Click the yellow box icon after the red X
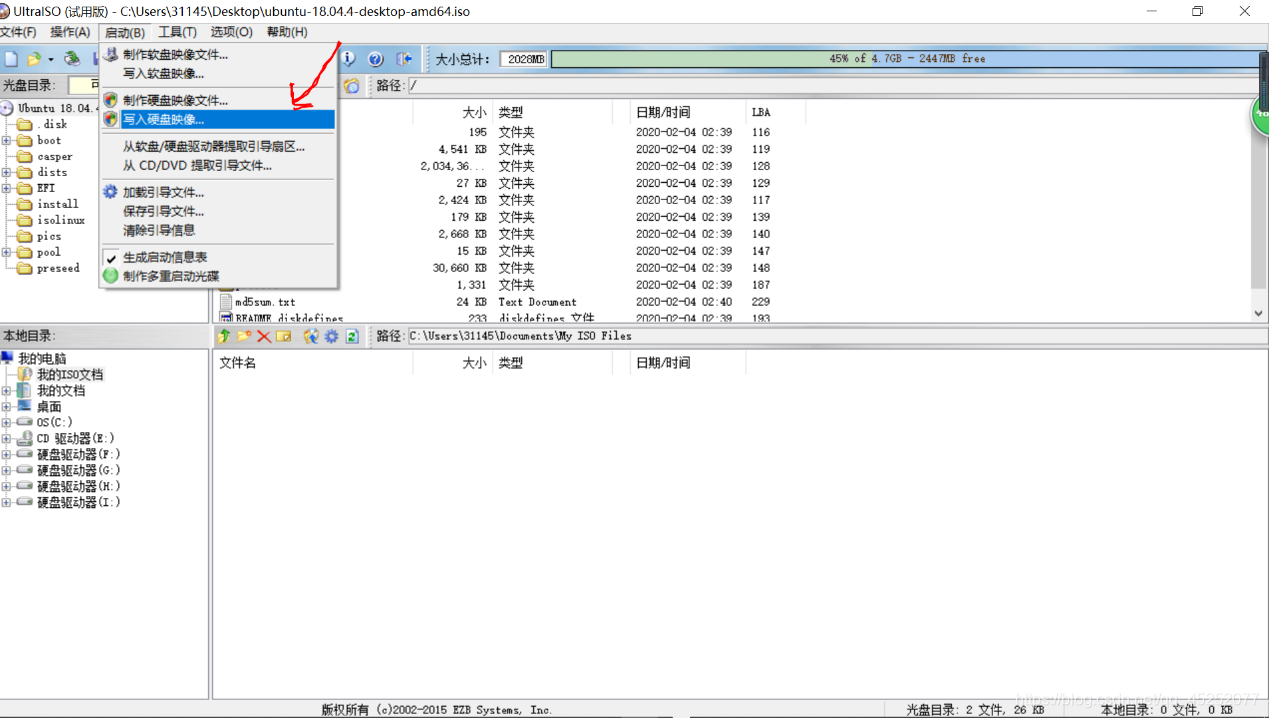The height and width of the screenshot is (718, 1269). pyautogui.click(x=284, y=336)
